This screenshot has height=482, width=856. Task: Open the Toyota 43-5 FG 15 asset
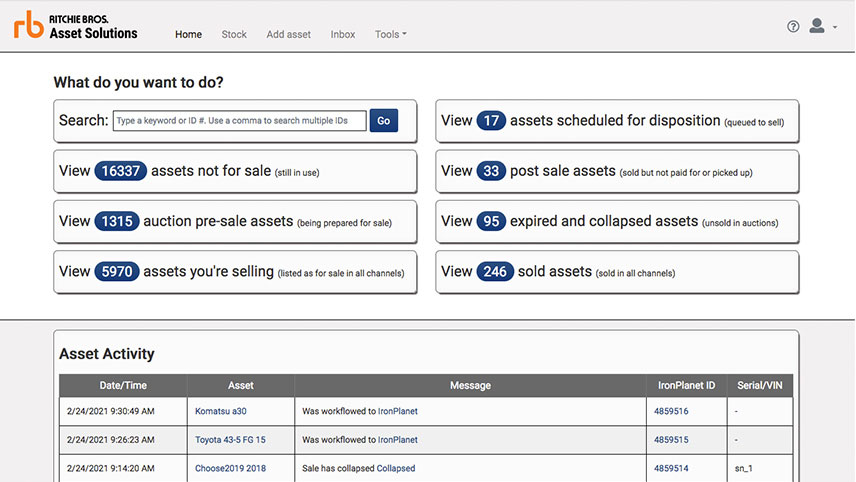point(230,439)
